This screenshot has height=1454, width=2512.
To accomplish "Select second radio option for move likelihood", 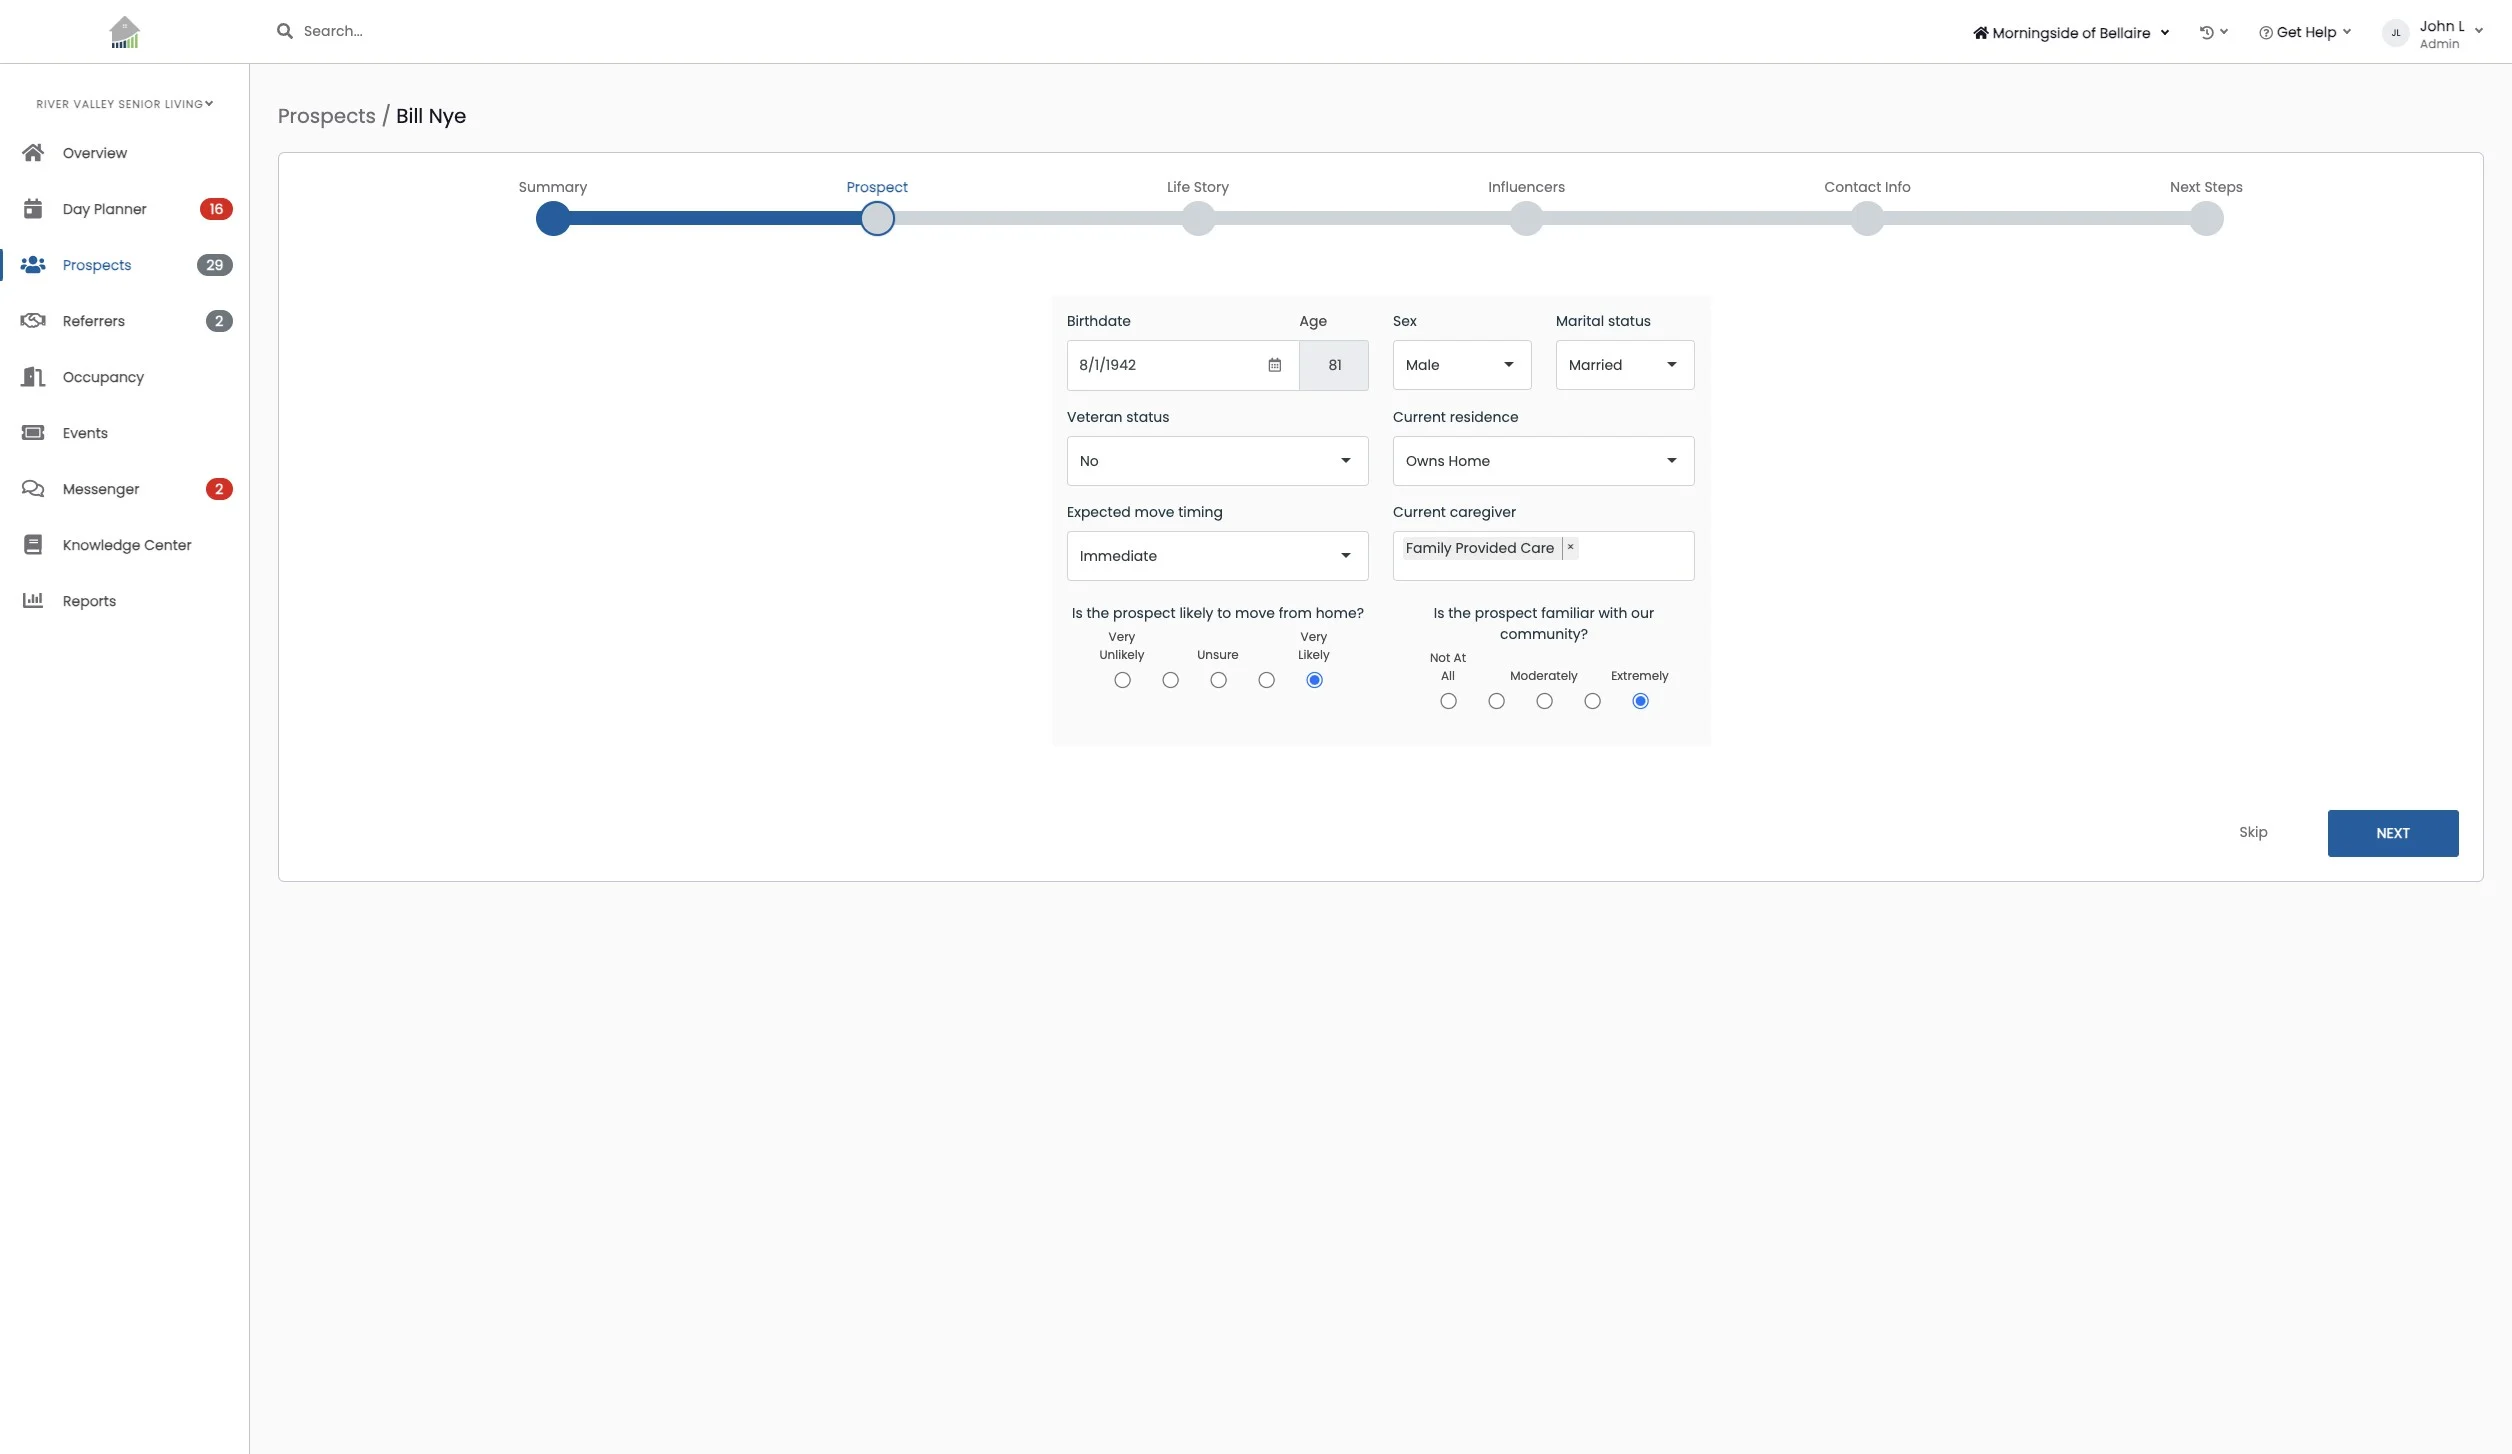I will tap(1170, 680).
